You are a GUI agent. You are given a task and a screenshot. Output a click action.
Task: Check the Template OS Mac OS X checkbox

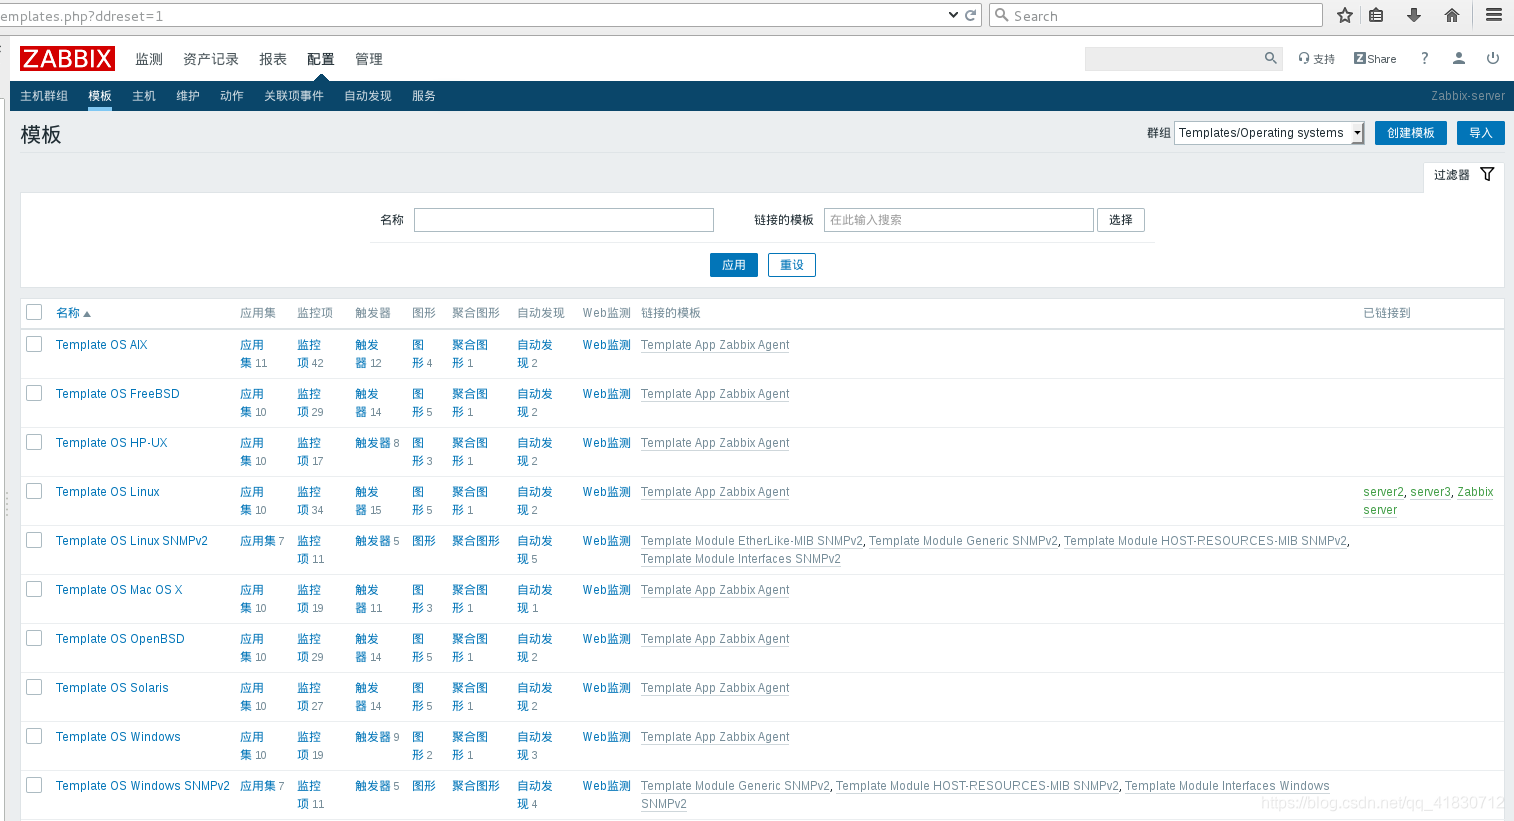[34, 589]
